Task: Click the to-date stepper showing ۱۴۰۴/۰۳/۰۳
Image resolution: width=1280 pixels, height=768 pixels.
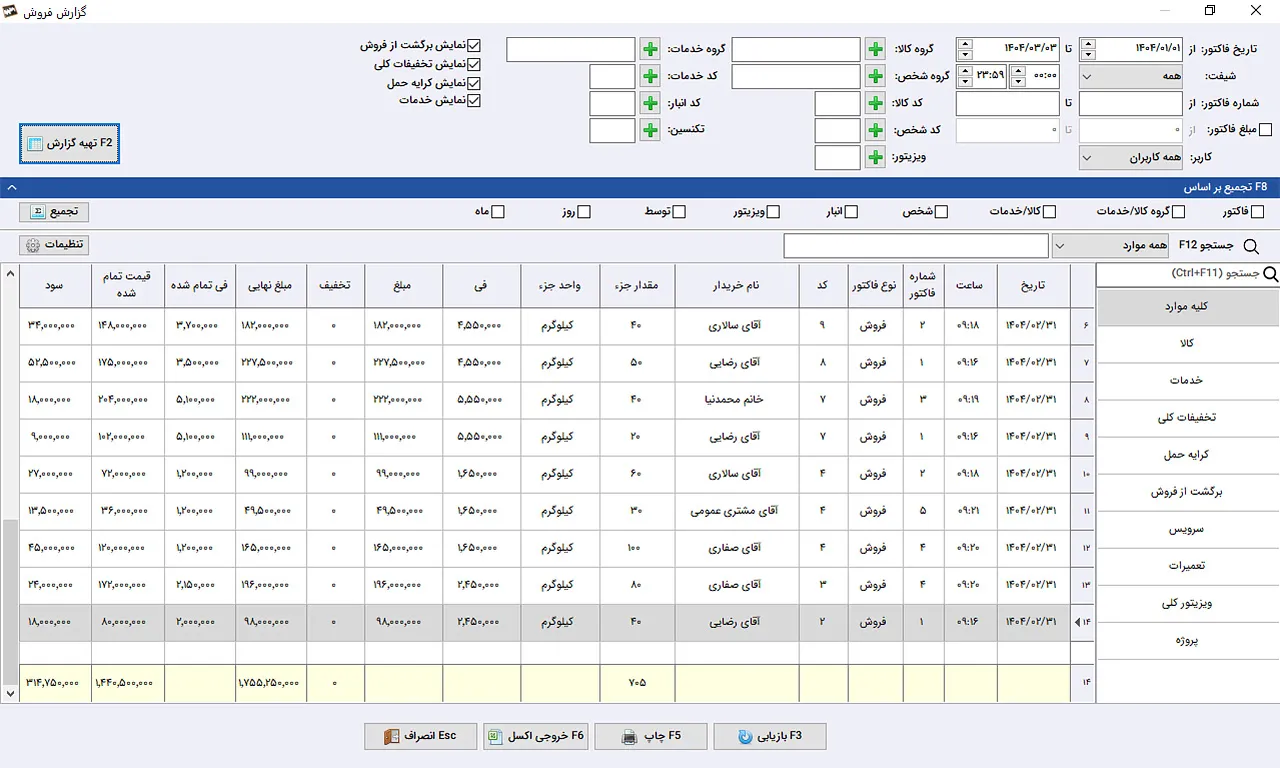Action: 964,49
